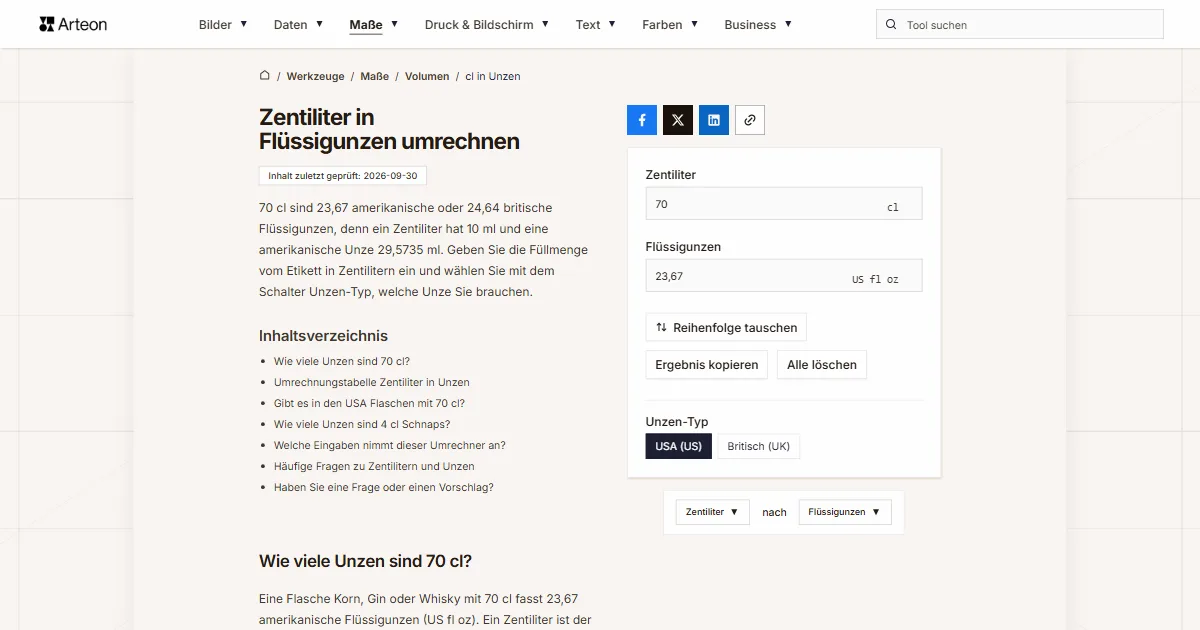Share page on LinkedIn
The height and width of the screenshot is (630, 1200).
point(714,120)
